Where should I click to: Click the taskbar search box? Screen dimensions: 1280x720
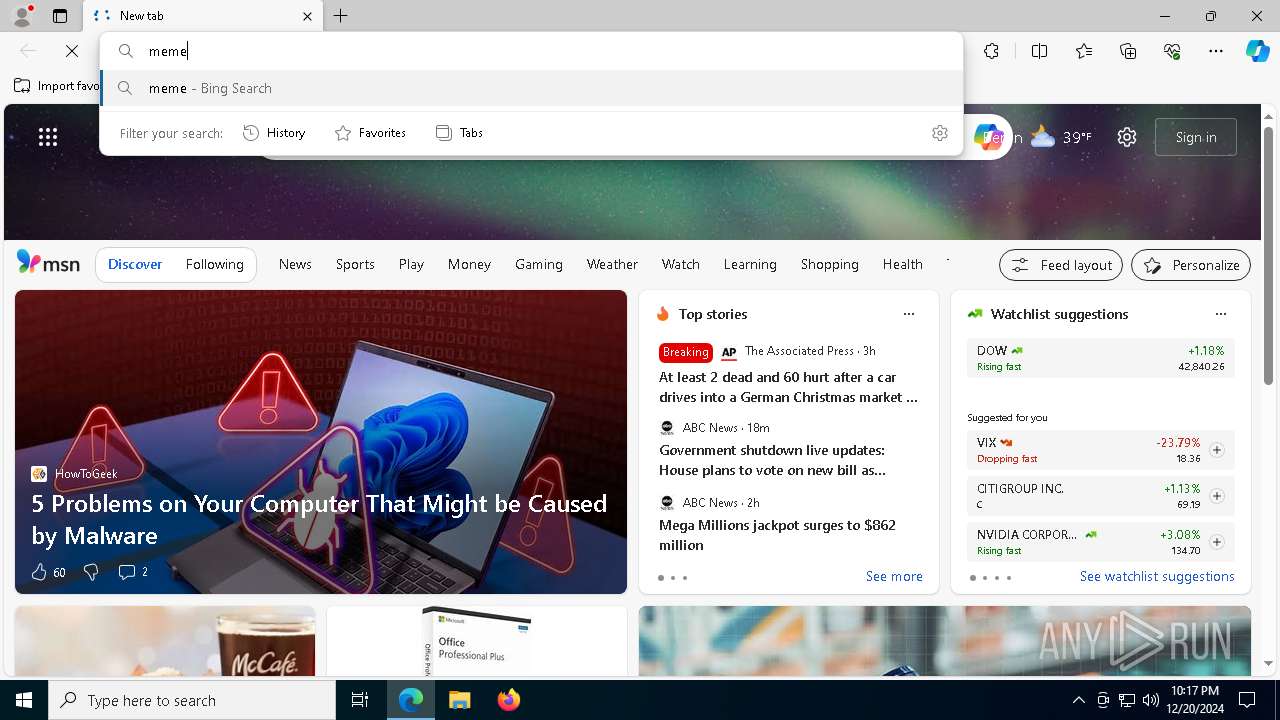coord(192,700)
